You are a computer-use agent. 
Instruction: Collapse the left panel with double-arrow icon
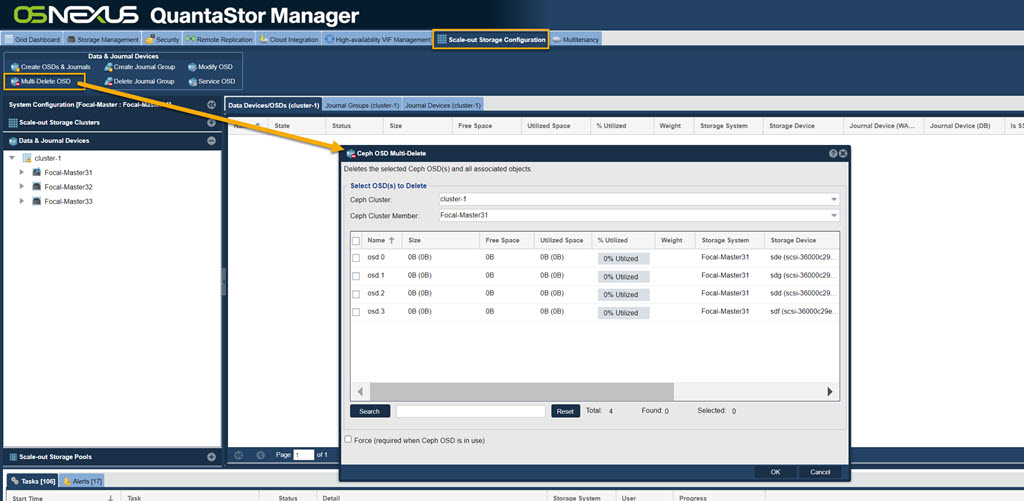[211, 105]
